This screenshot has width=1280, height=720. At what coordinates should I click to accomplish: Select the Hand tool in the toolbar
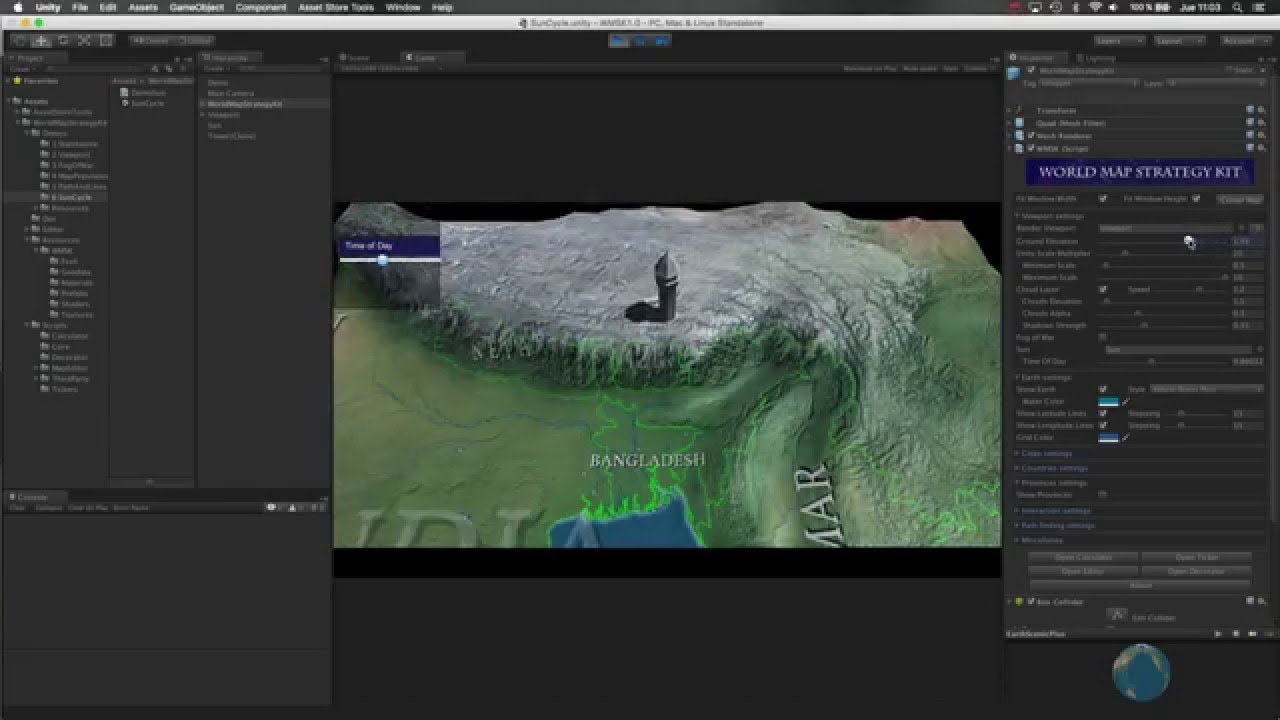(x=18, y=41)
